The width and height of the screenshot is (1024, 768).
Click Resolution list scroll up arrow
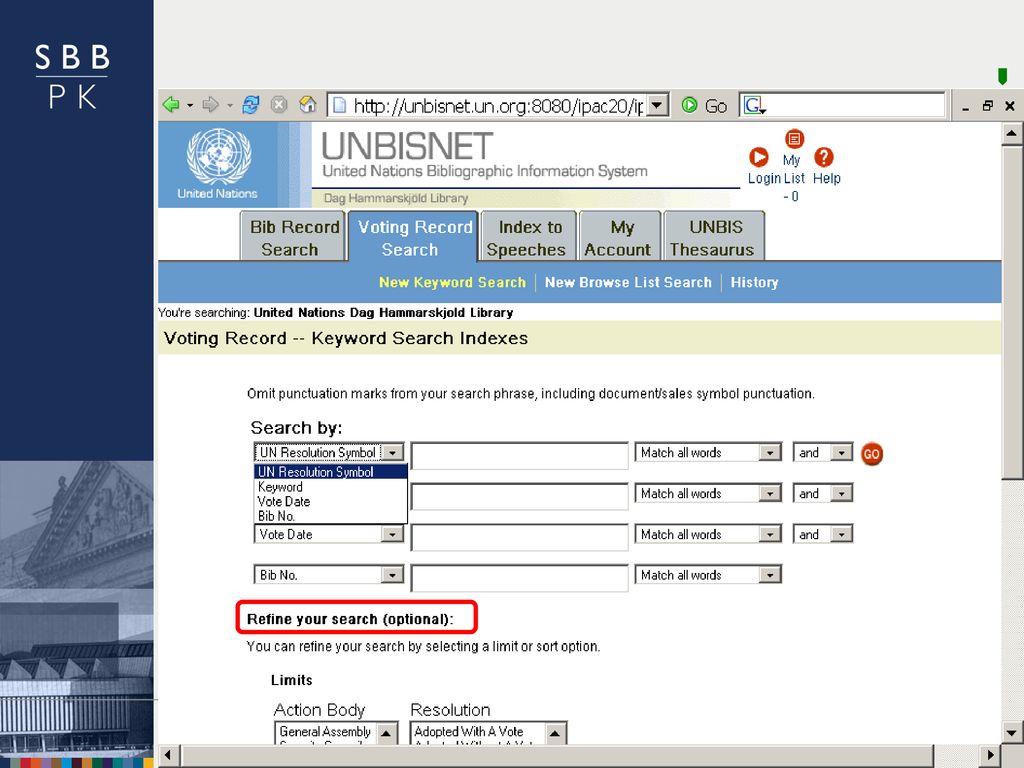pyautogui.click(x=554, y=733)
